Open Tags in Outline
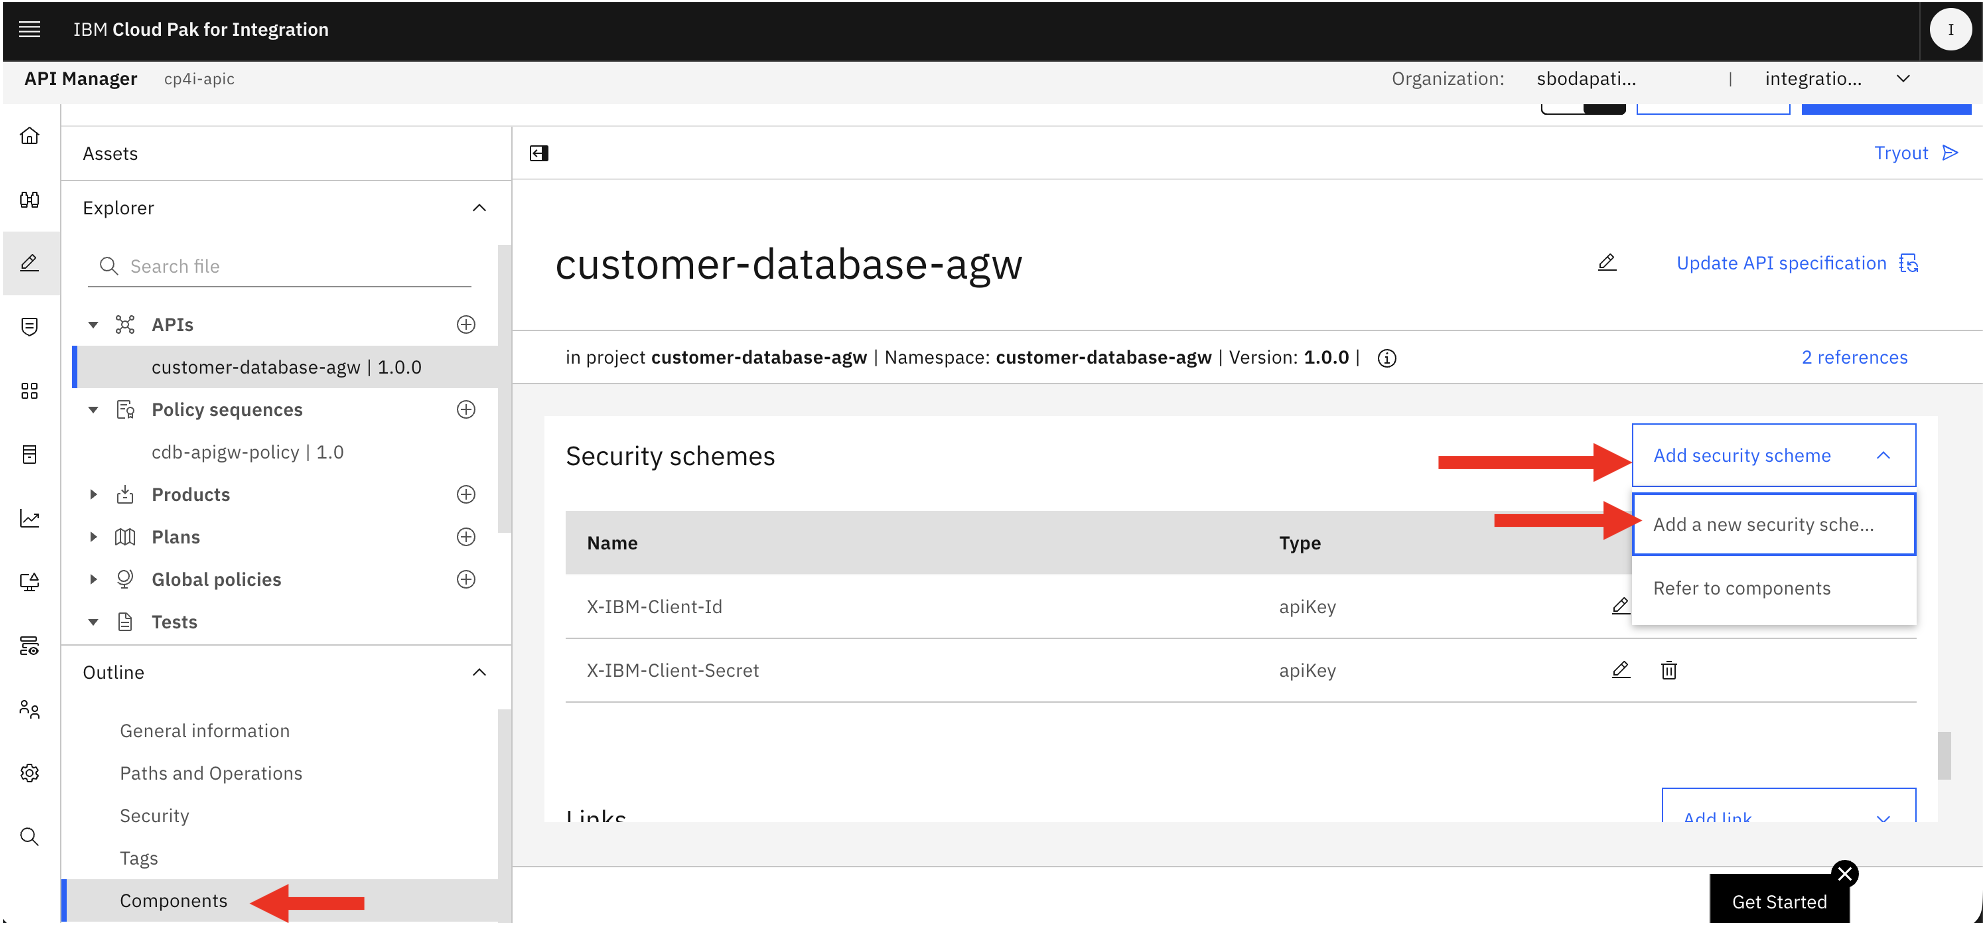 point(139,858)
